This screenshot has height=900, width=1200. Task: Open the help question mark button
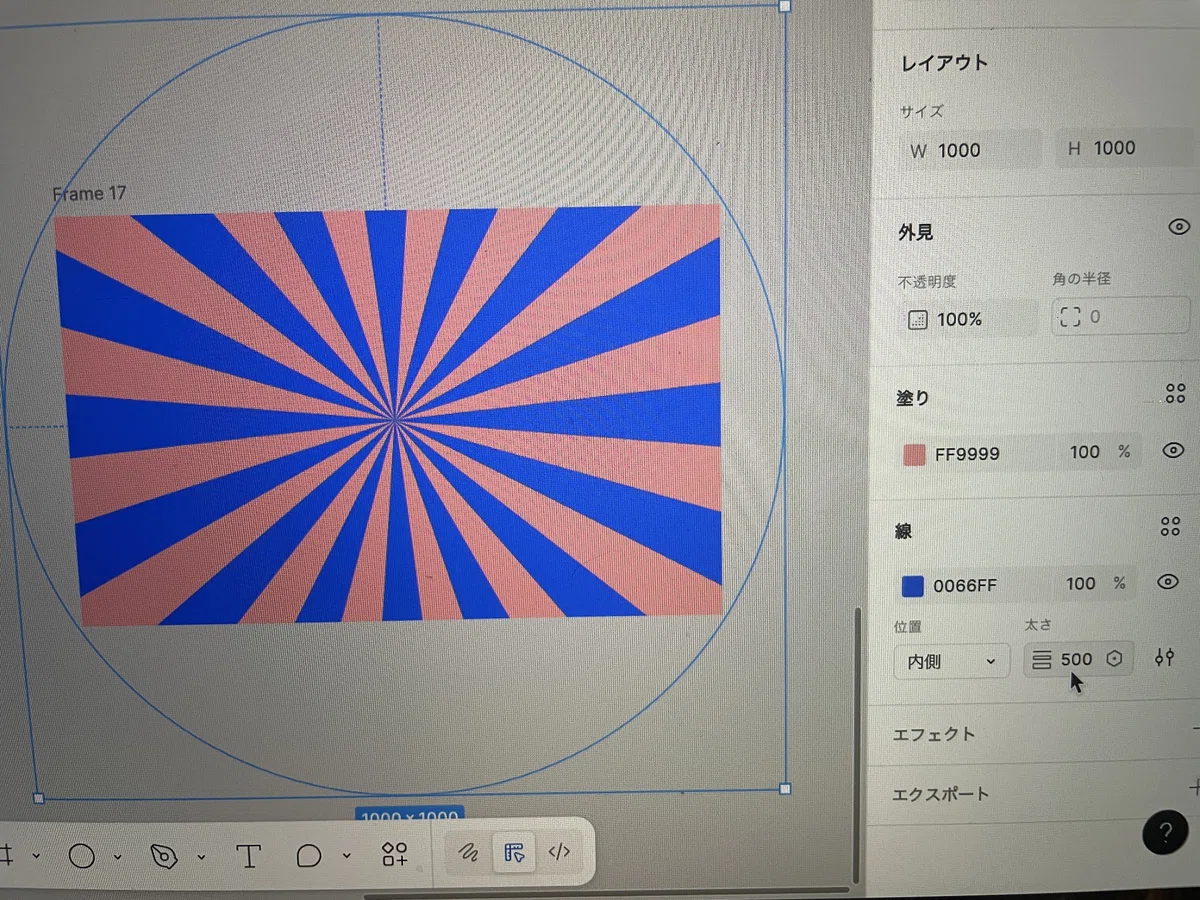[x=1165, y=833]
